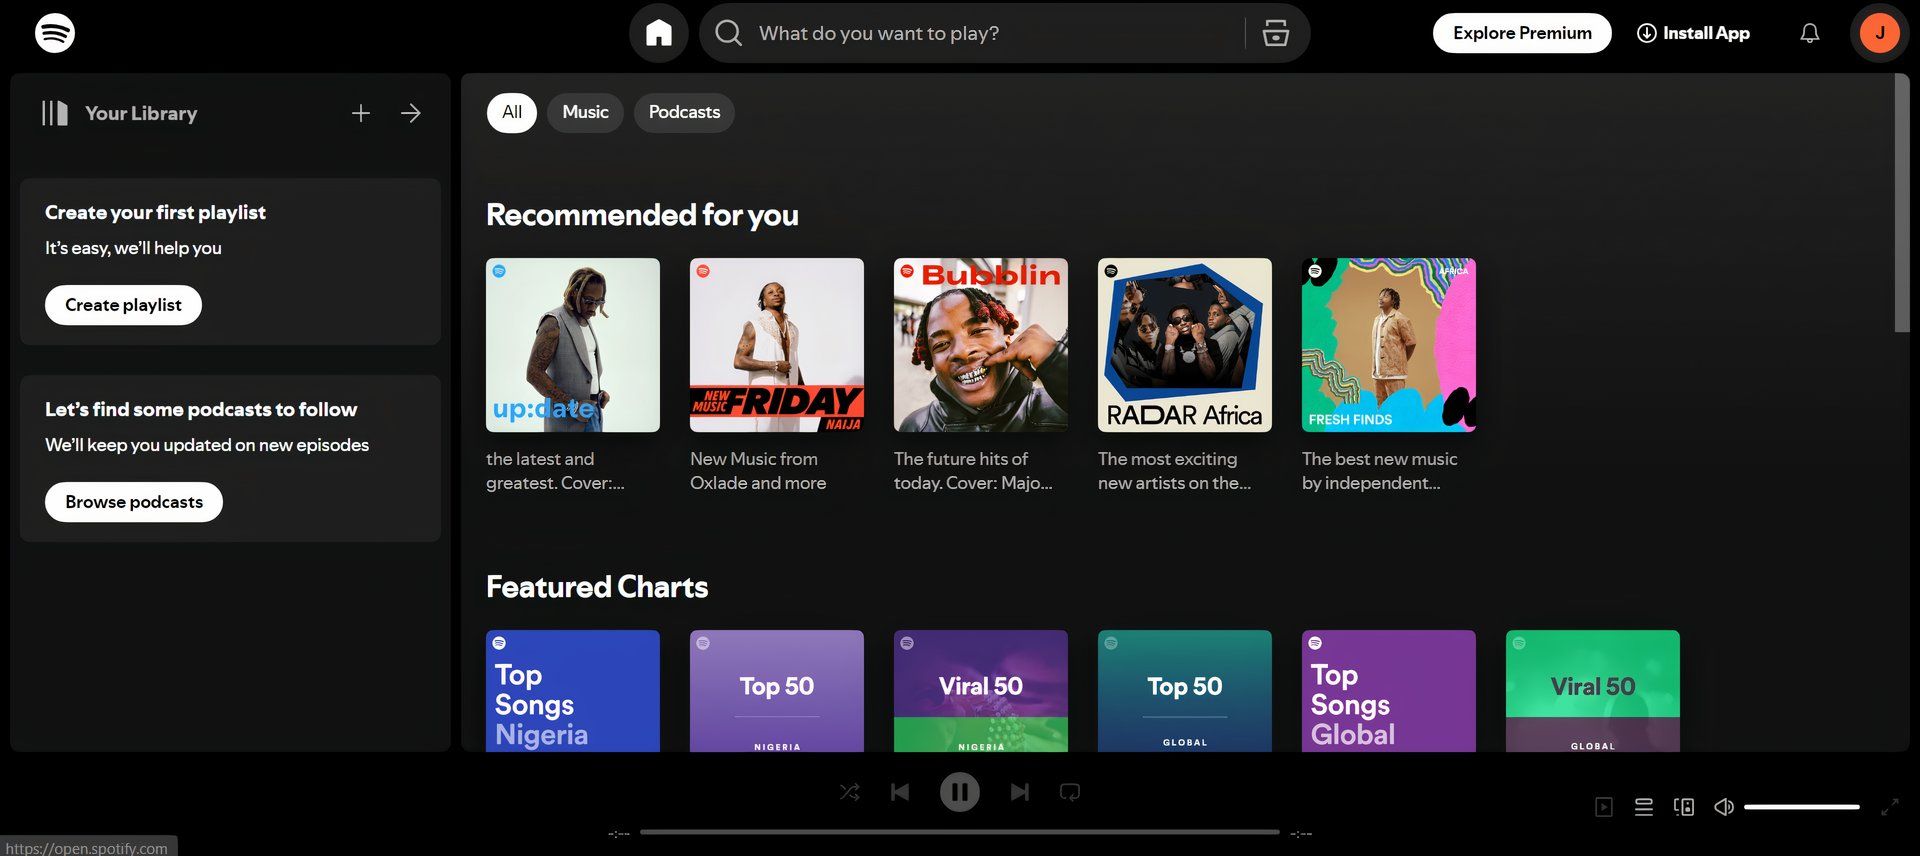This screenshot has width=1920, height=856.
Task: Create a playlist with plus icon
Action: (x=361, y=113)
